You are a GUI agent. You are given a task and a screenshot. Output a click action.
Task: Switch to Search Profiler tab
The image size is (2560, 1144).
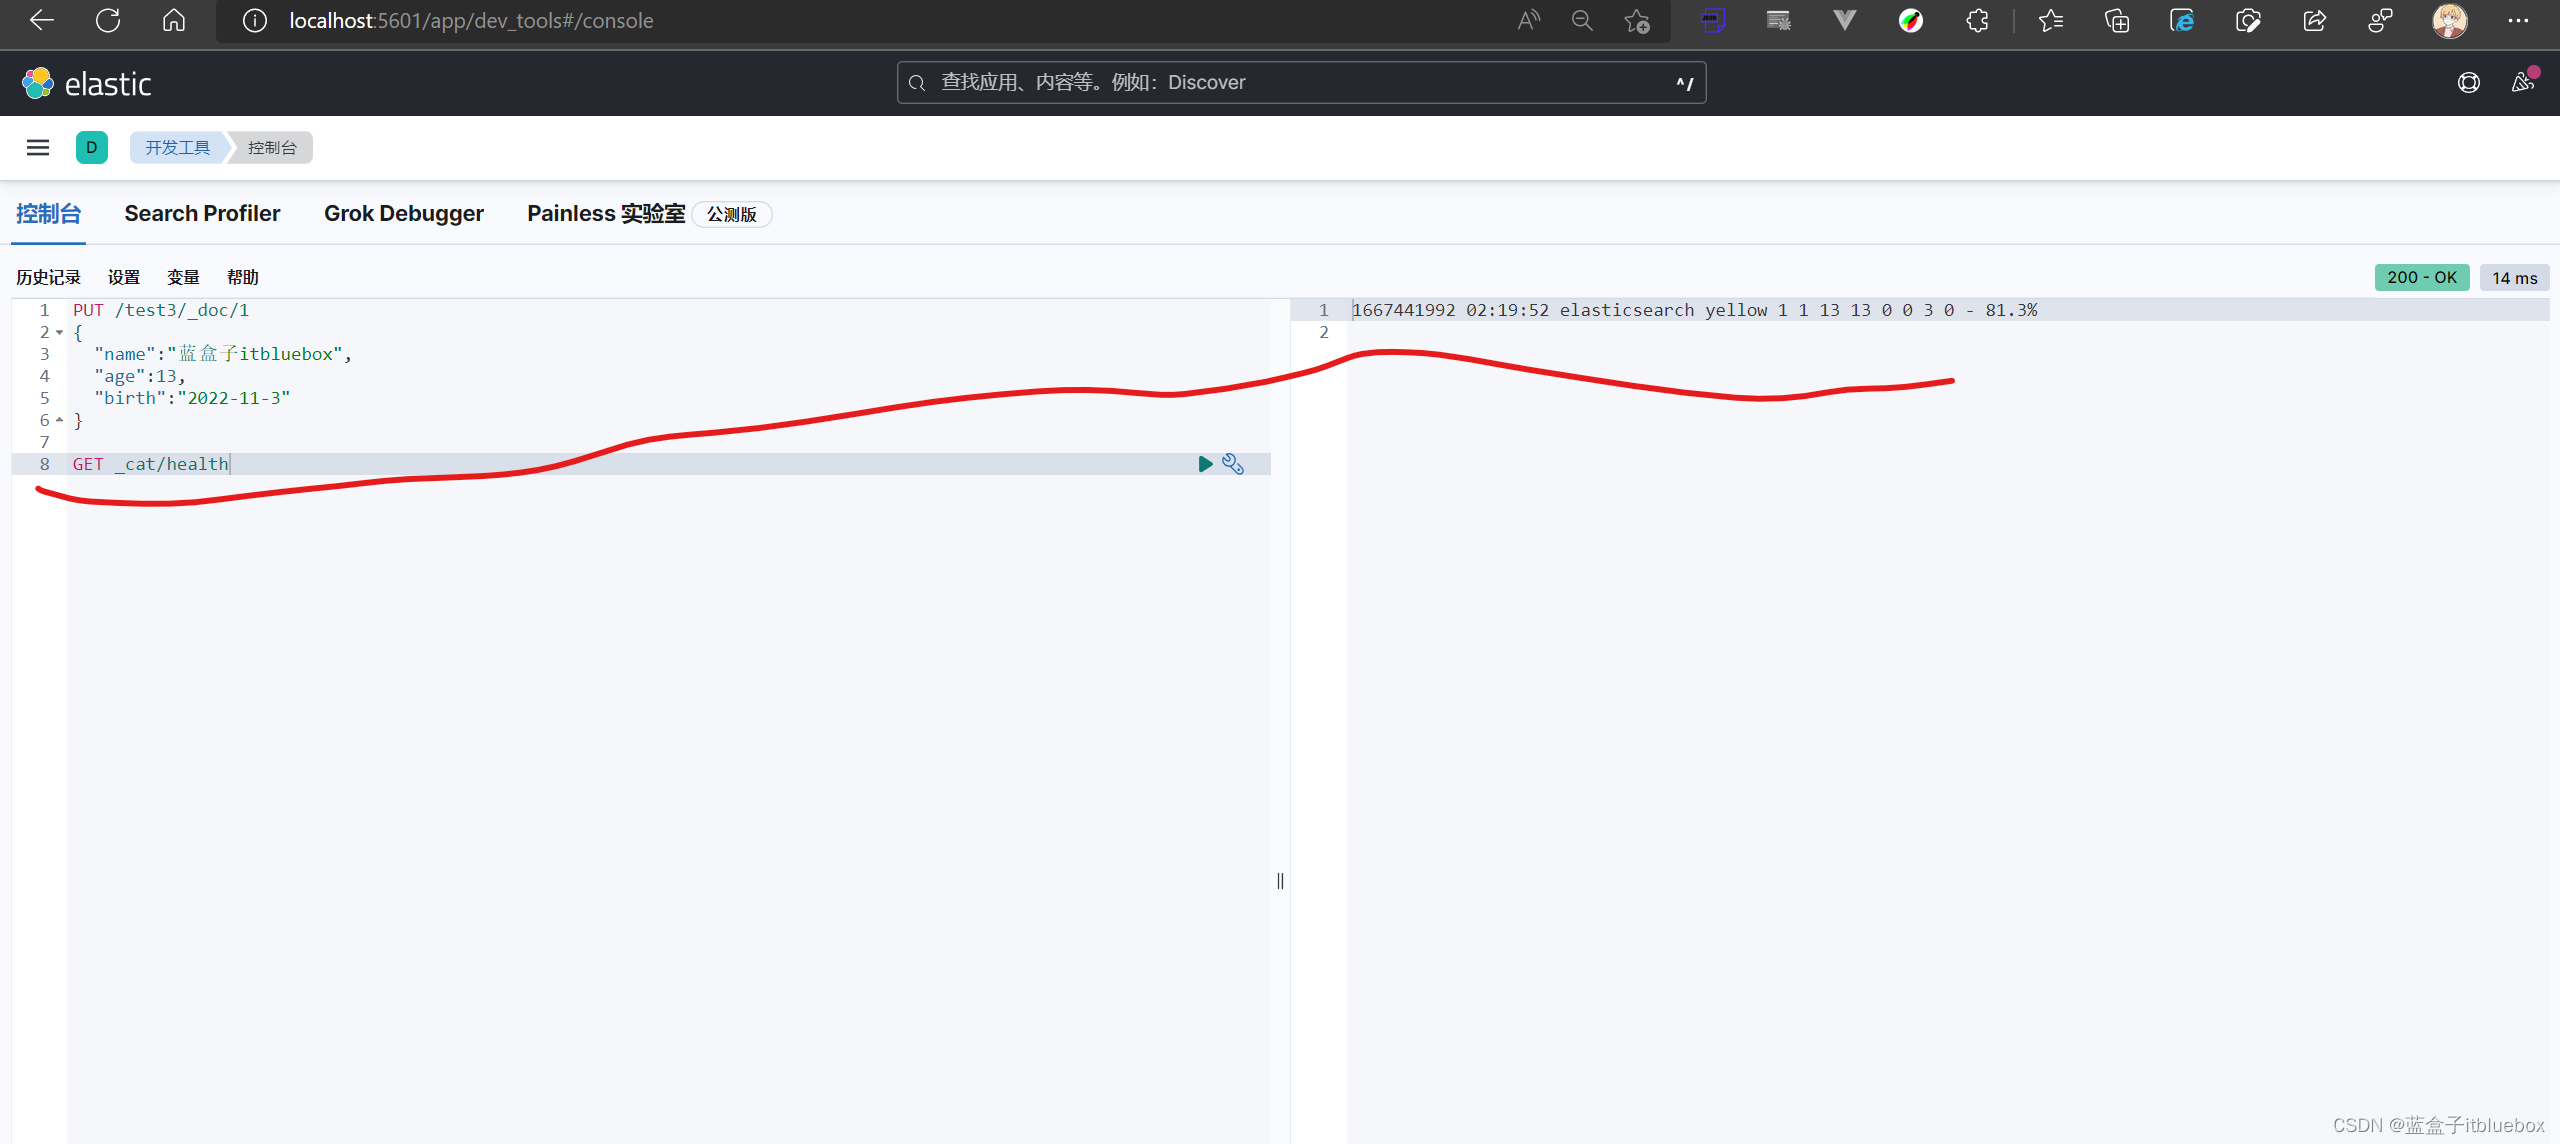click(202, 214)
